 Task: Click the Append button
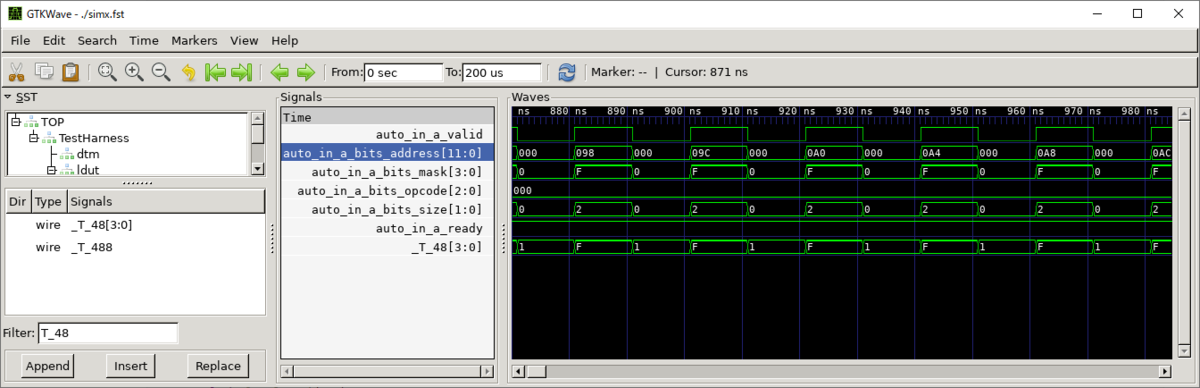pos(48,365)
